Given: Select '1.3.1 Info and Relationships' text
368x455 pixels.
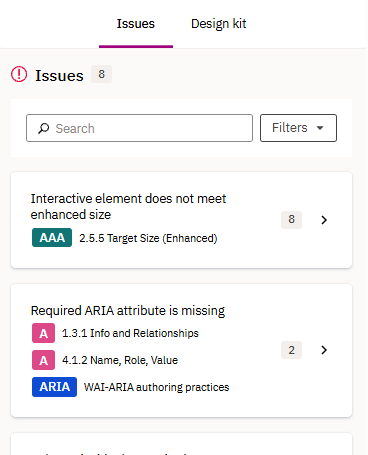Looking at the screenshot, I should tap(130, 333).
